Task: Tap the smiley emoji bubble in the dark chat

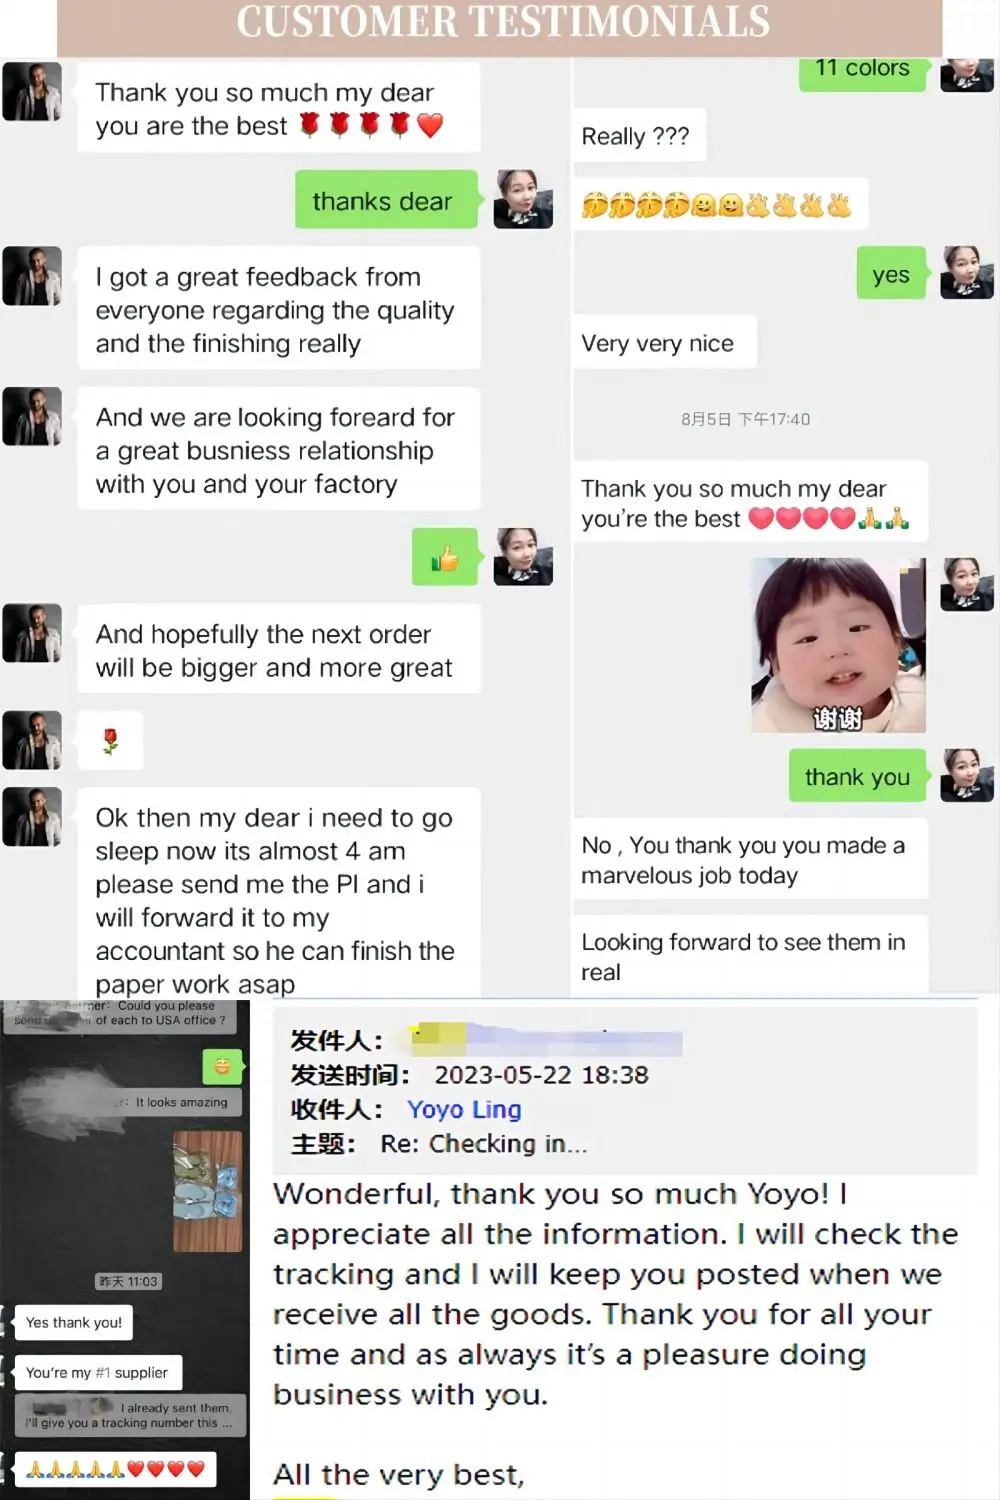Action: [x=222, y=1067]
